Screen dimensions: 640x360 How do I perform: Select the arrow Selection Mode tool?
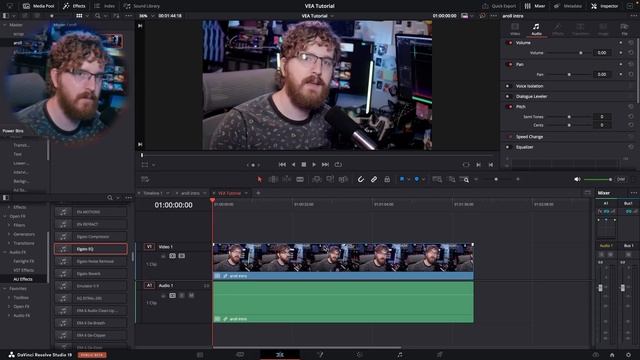(260, 179)
